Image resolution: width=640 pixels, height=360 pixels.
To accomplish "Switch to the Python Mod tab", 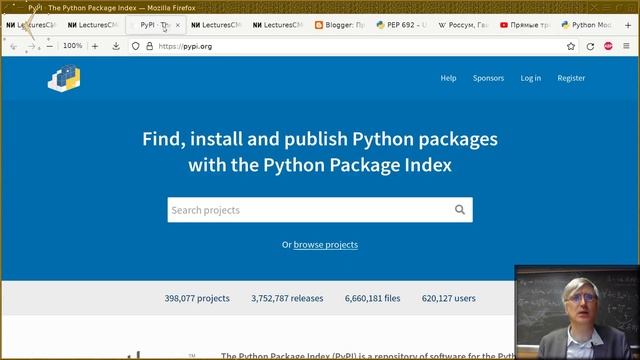I will [587, 25].
